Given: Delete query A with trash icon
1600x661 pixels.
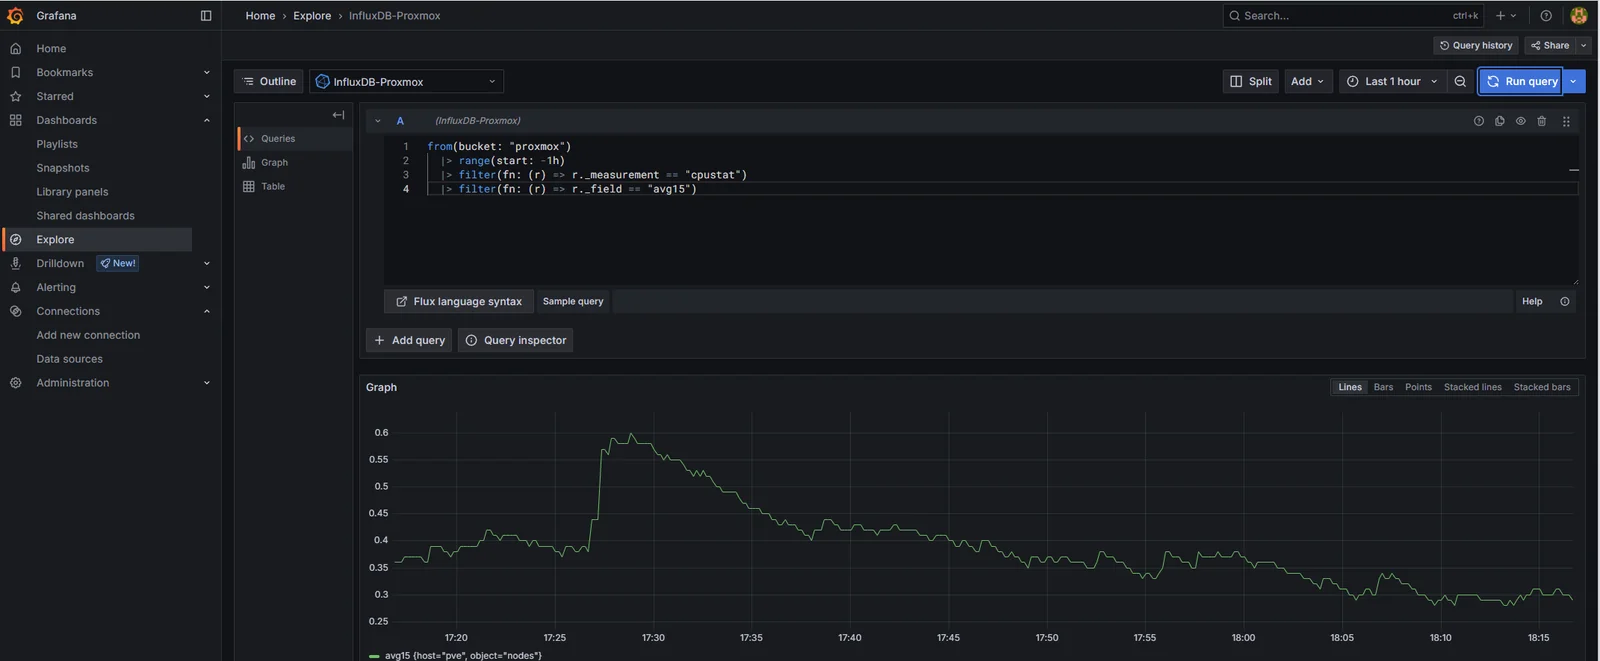Looking at the screenshot, I should [x=1542, y=121].
